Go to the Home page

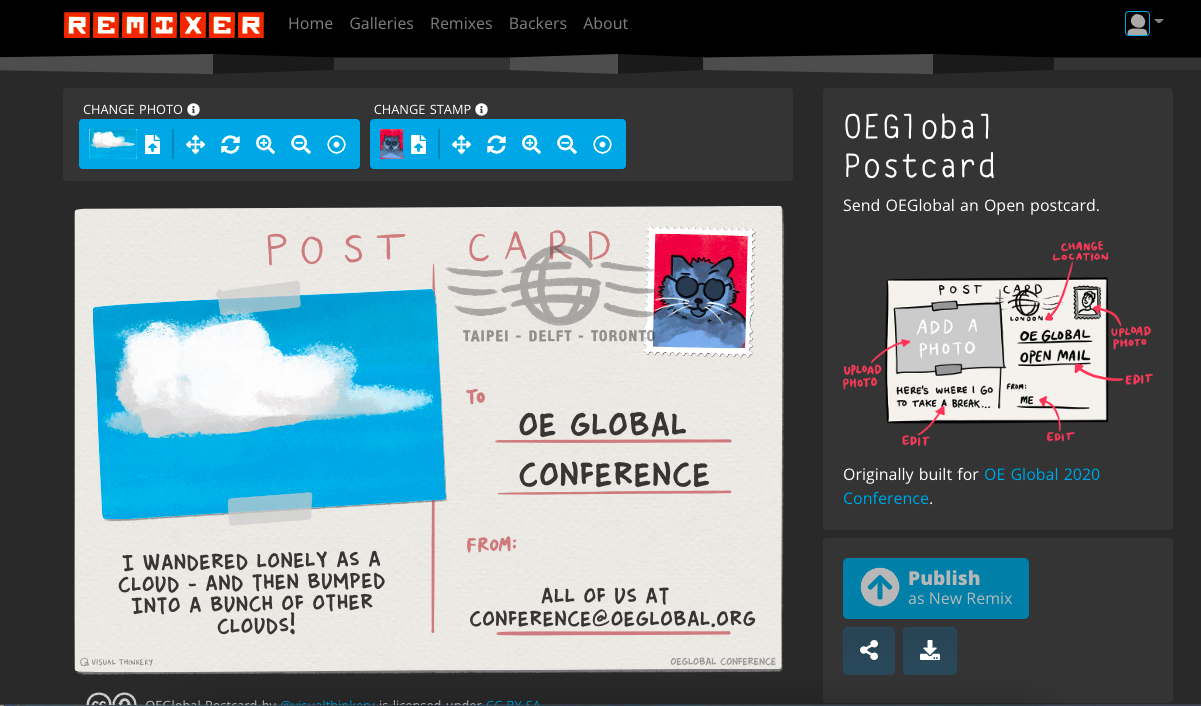pos(310,23)
